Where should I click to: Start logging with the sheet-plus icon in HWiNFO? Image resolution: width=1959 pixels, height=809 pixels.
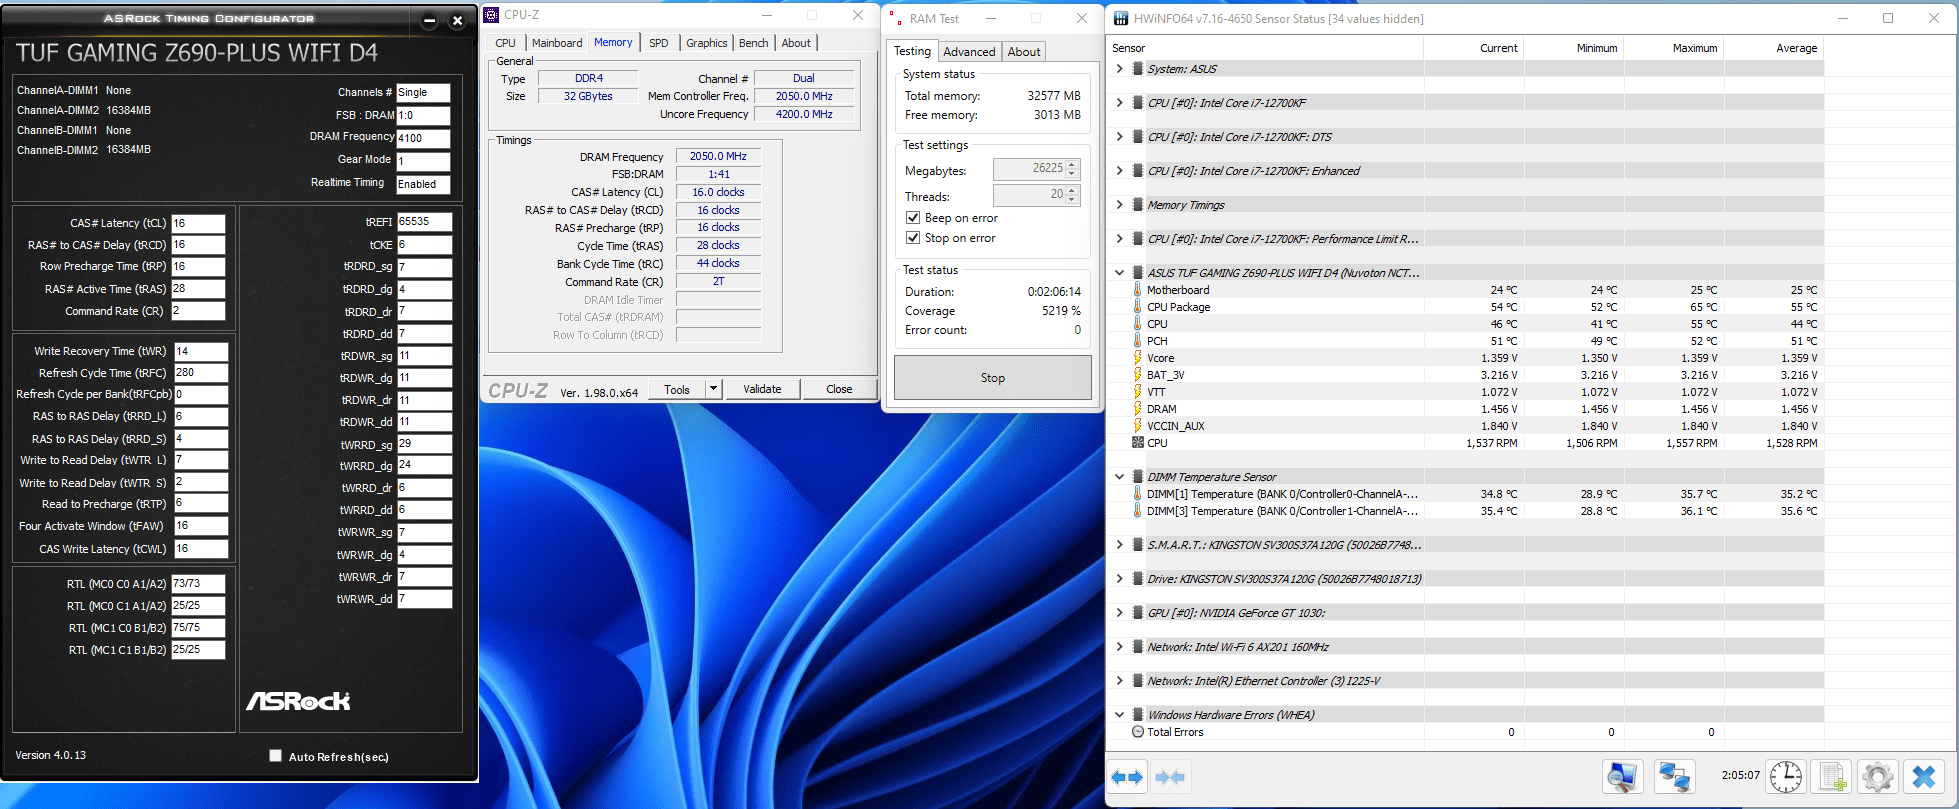tap(1832, 777)
